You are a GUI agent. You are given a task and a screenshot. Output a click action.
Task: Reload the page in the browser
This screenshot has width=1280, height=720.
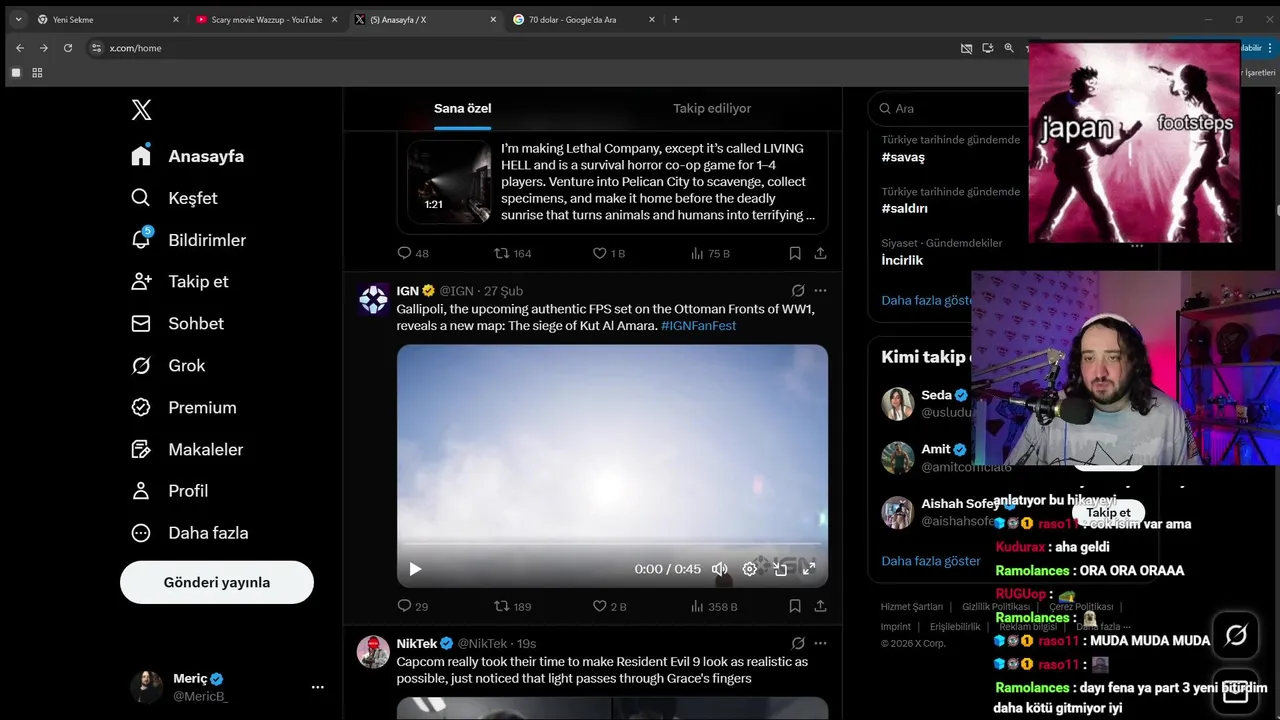pyautogui.click(x=68, y=48)
